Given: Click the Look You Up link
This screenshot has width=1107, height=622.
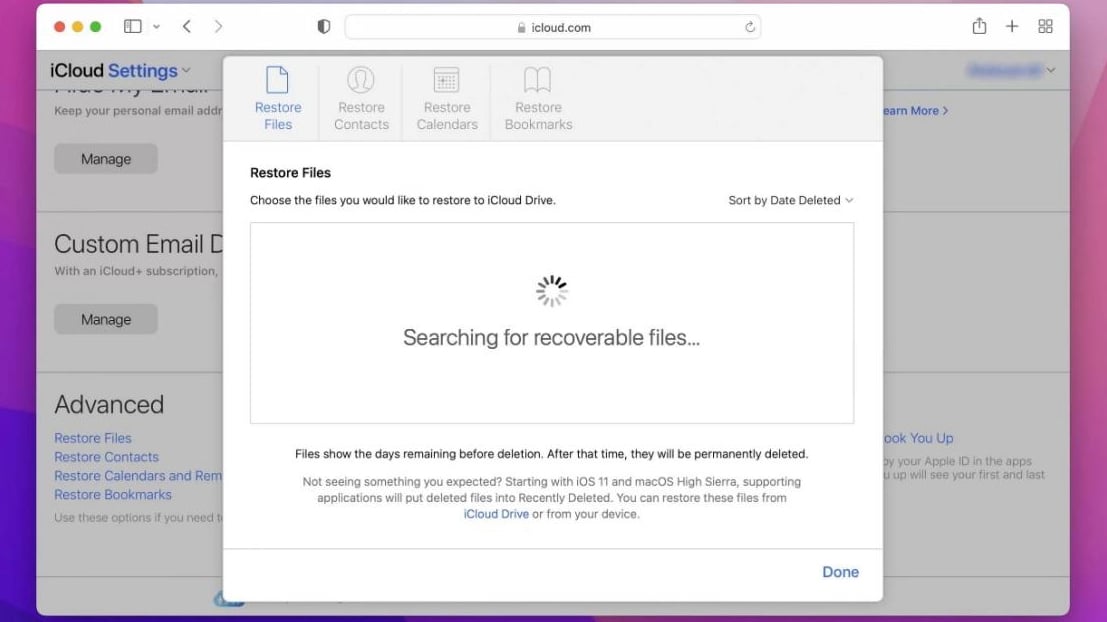Looking at the screenshot, I should [918, 438].
